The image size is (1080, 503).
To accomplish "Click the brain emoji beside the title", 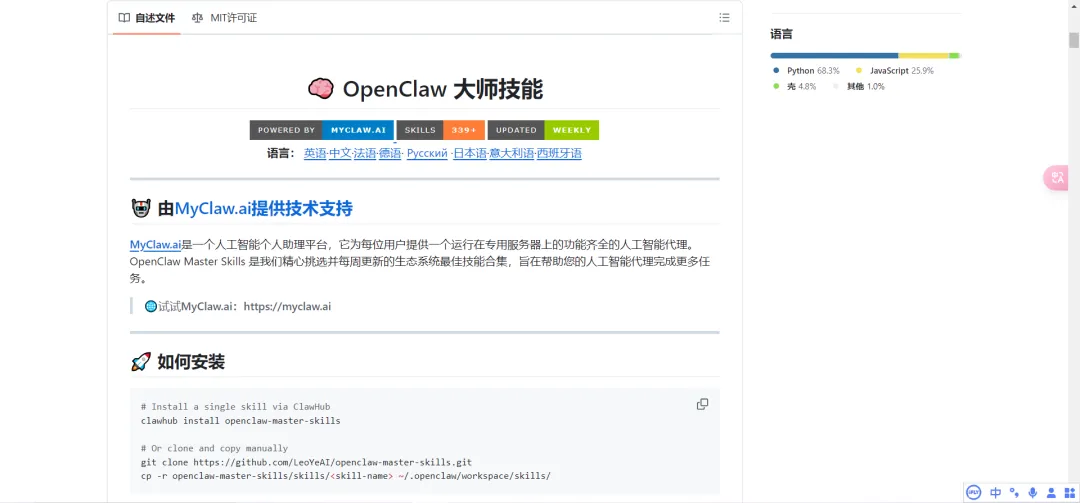I will point(320,88).
